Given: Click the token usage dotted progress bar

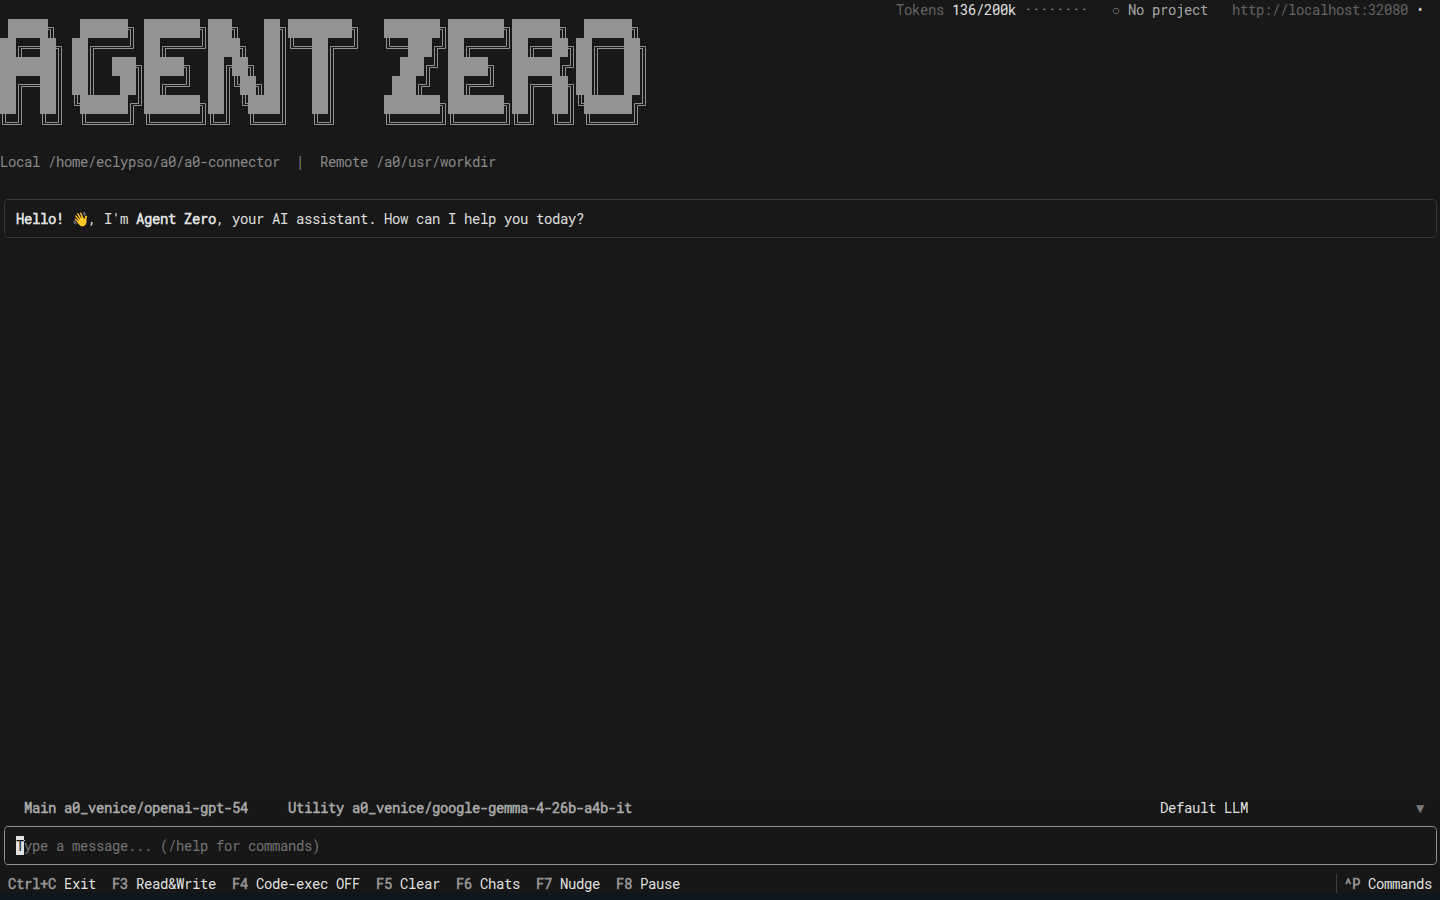Looking at the screenshot, I should 1056,10.
